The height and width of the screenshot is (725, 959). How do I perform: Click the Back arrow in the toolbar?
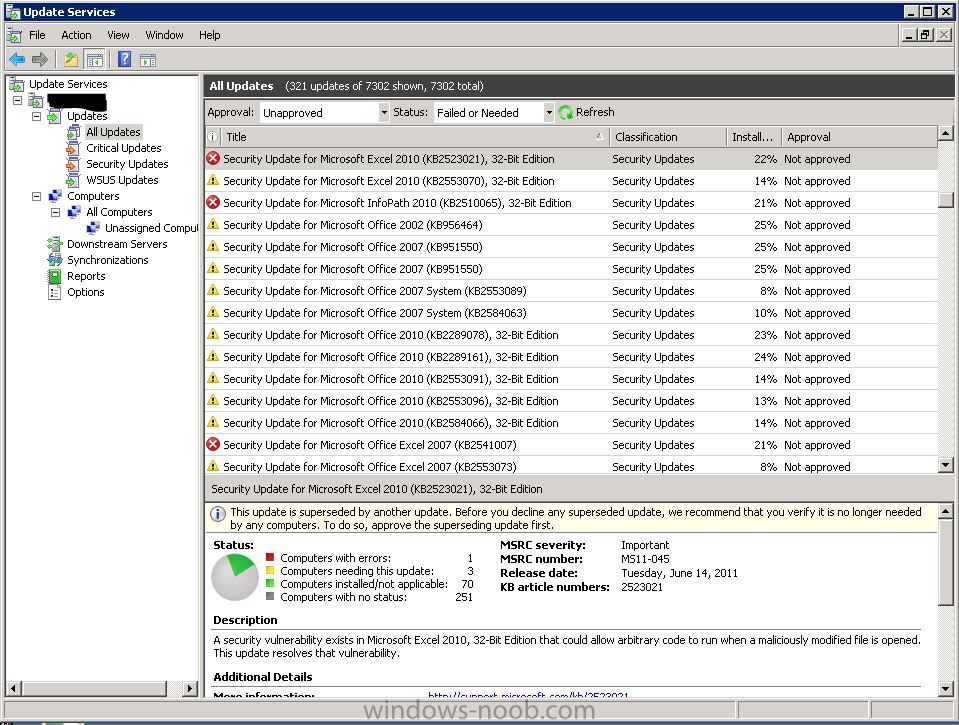(x=17, y=59)
